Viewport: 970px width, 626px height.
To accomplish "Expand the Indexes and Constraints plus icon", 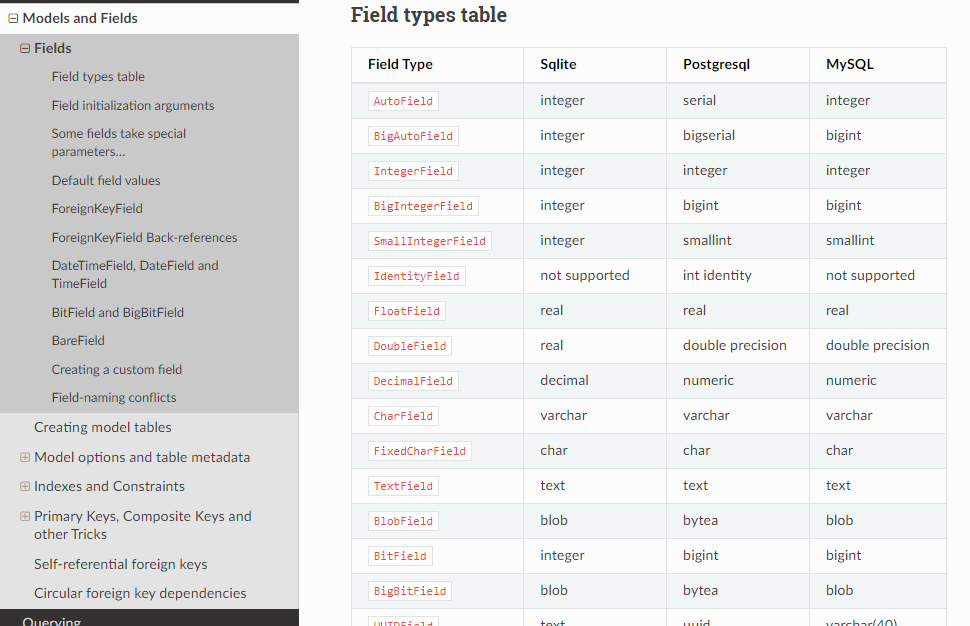I will [x=25, y=486].
